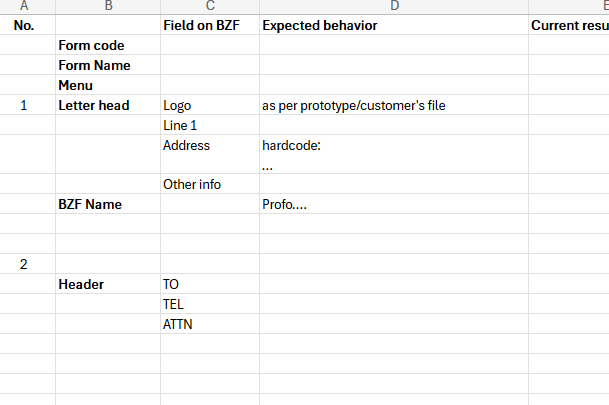
Task: Select the cell reading 'as per prototype/customer's file'
Action: (x=394, y=105)
